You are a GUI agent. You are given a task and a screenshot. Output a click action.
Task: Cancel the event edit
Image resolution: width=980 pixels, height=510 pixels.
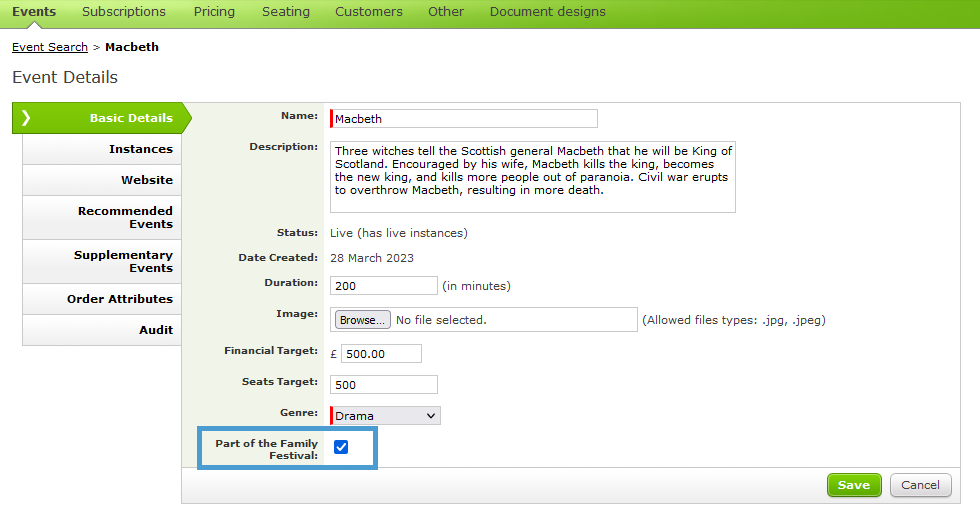[920, 485]
